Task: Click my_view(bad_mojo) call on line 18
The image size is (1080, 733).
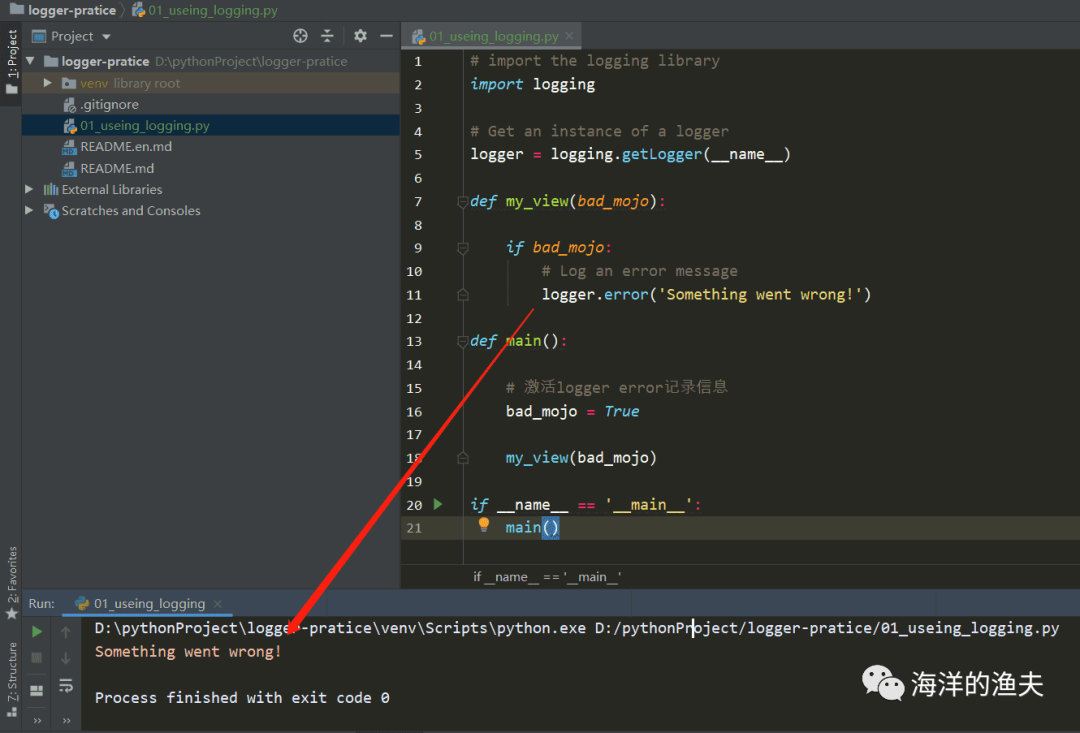Action: (581, 458)
